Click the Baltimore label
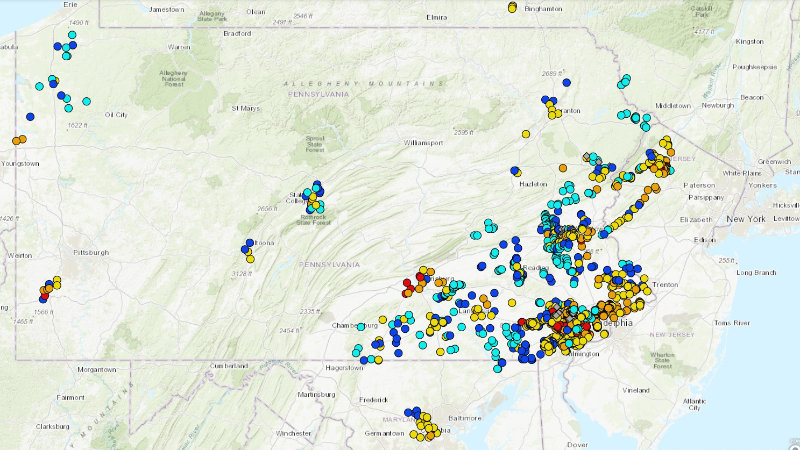Image resolution: width=800 pixels, height=450 pixels. (x=465, y=418)
